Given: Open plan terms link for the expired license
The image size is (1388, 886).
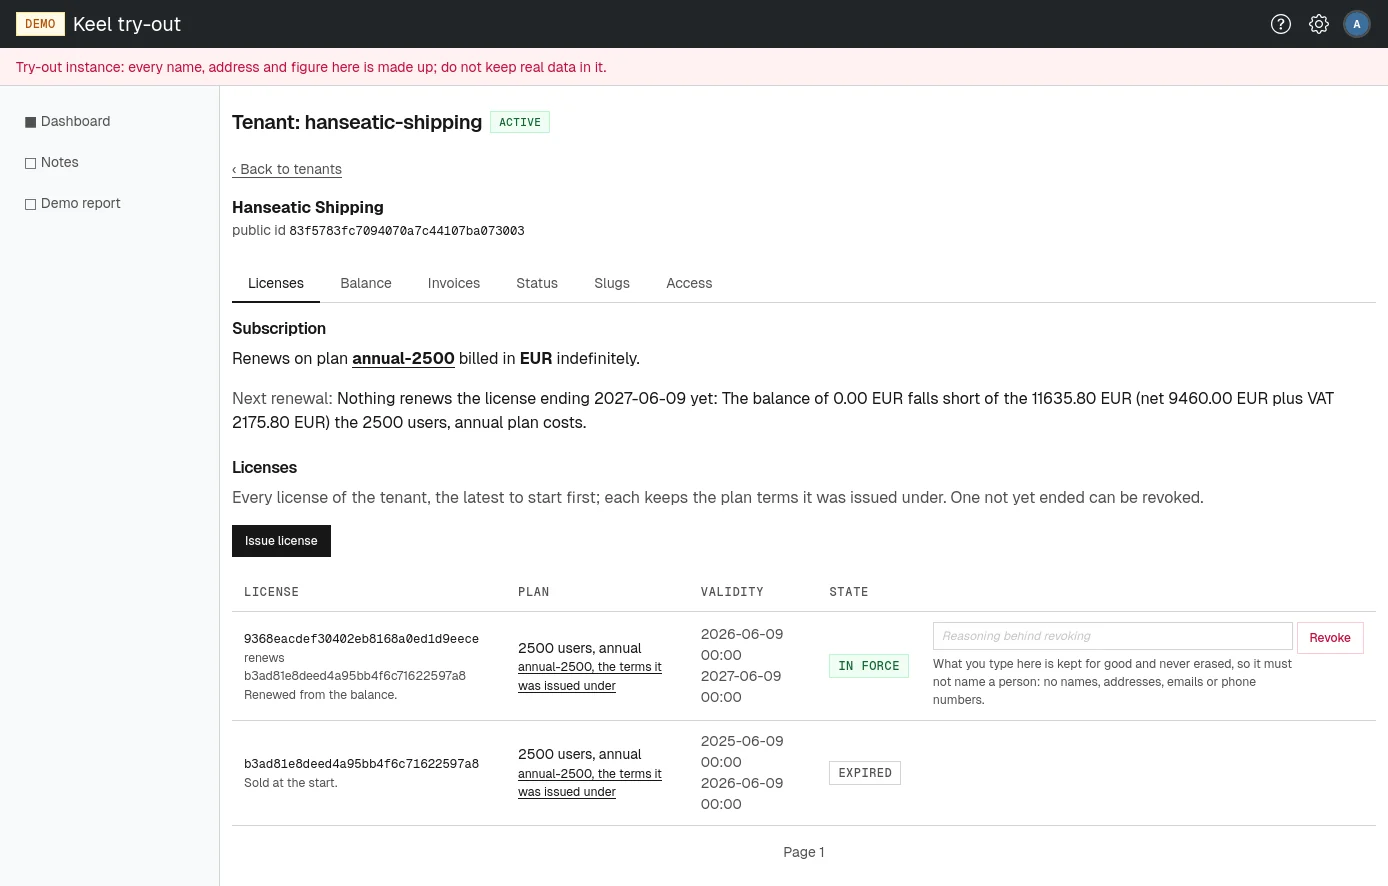Looking at the screenshot, I should point(590,783).
